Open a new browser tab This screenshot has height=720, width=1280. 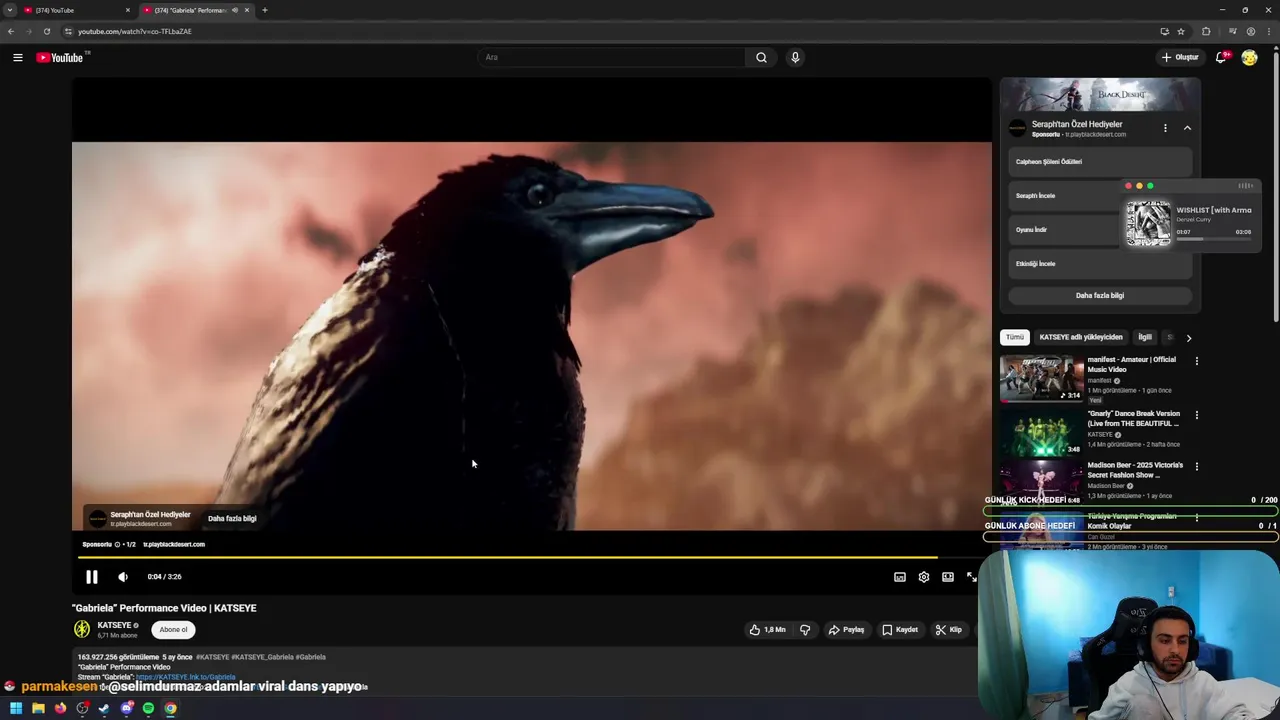264,10
